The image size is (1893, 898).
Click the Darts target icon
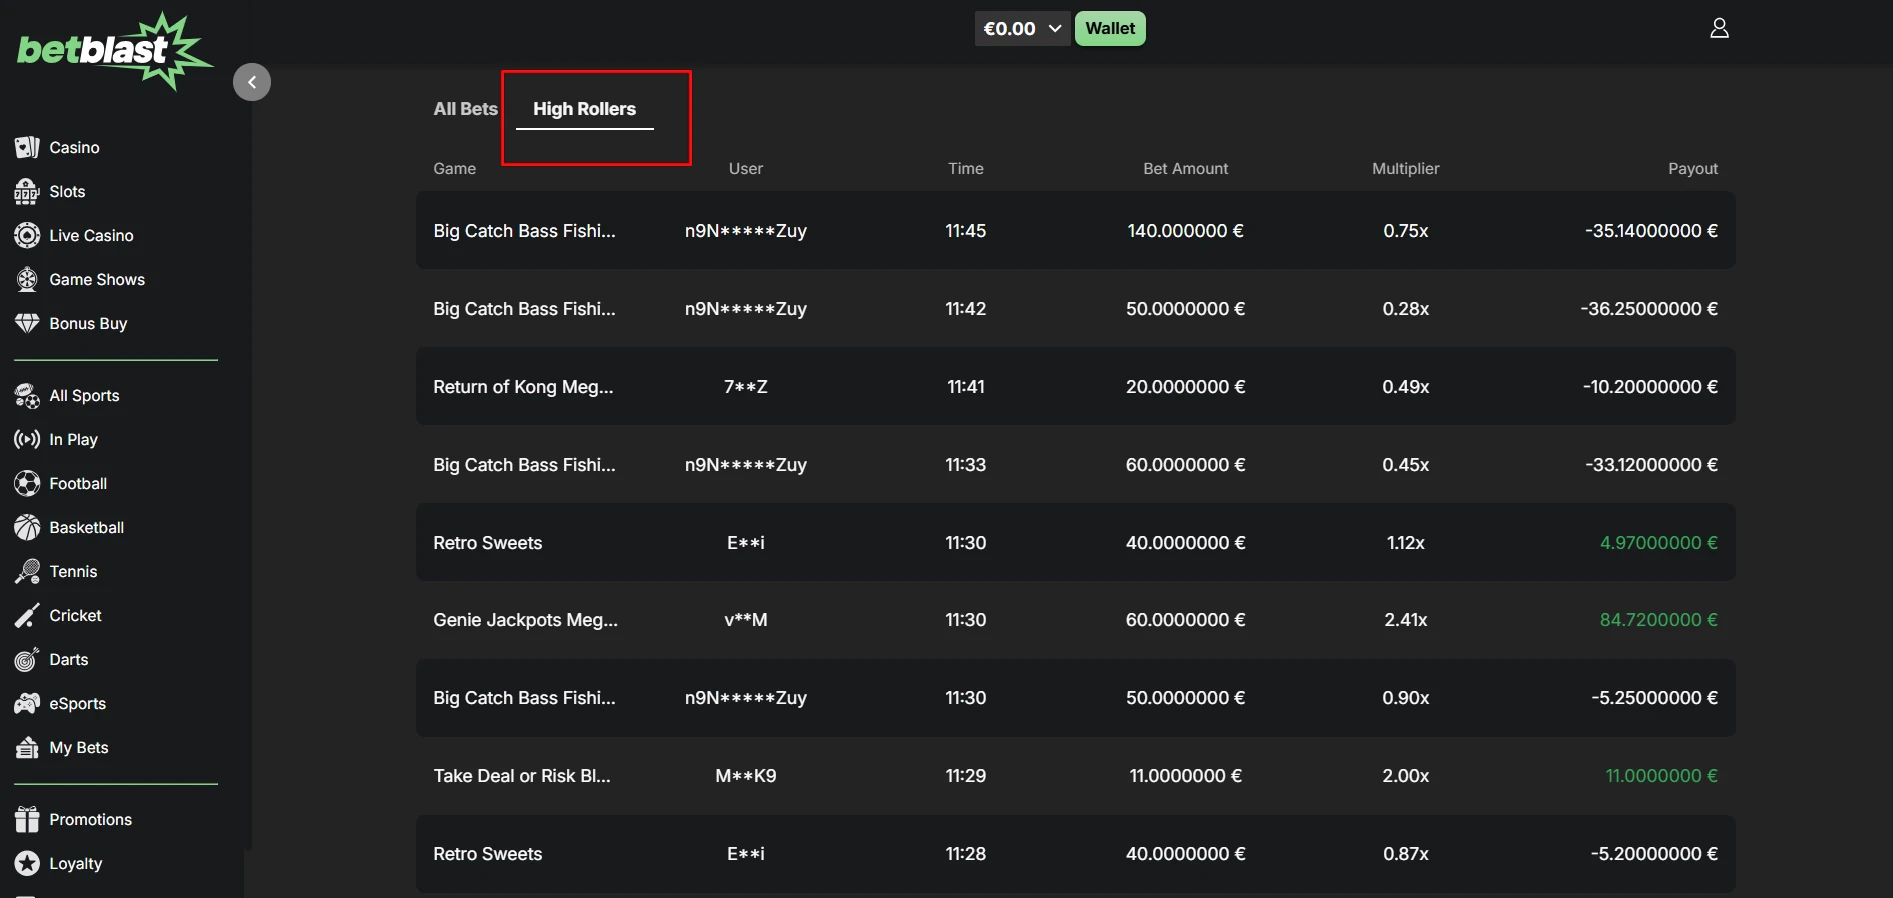click(x=27, y=659)
